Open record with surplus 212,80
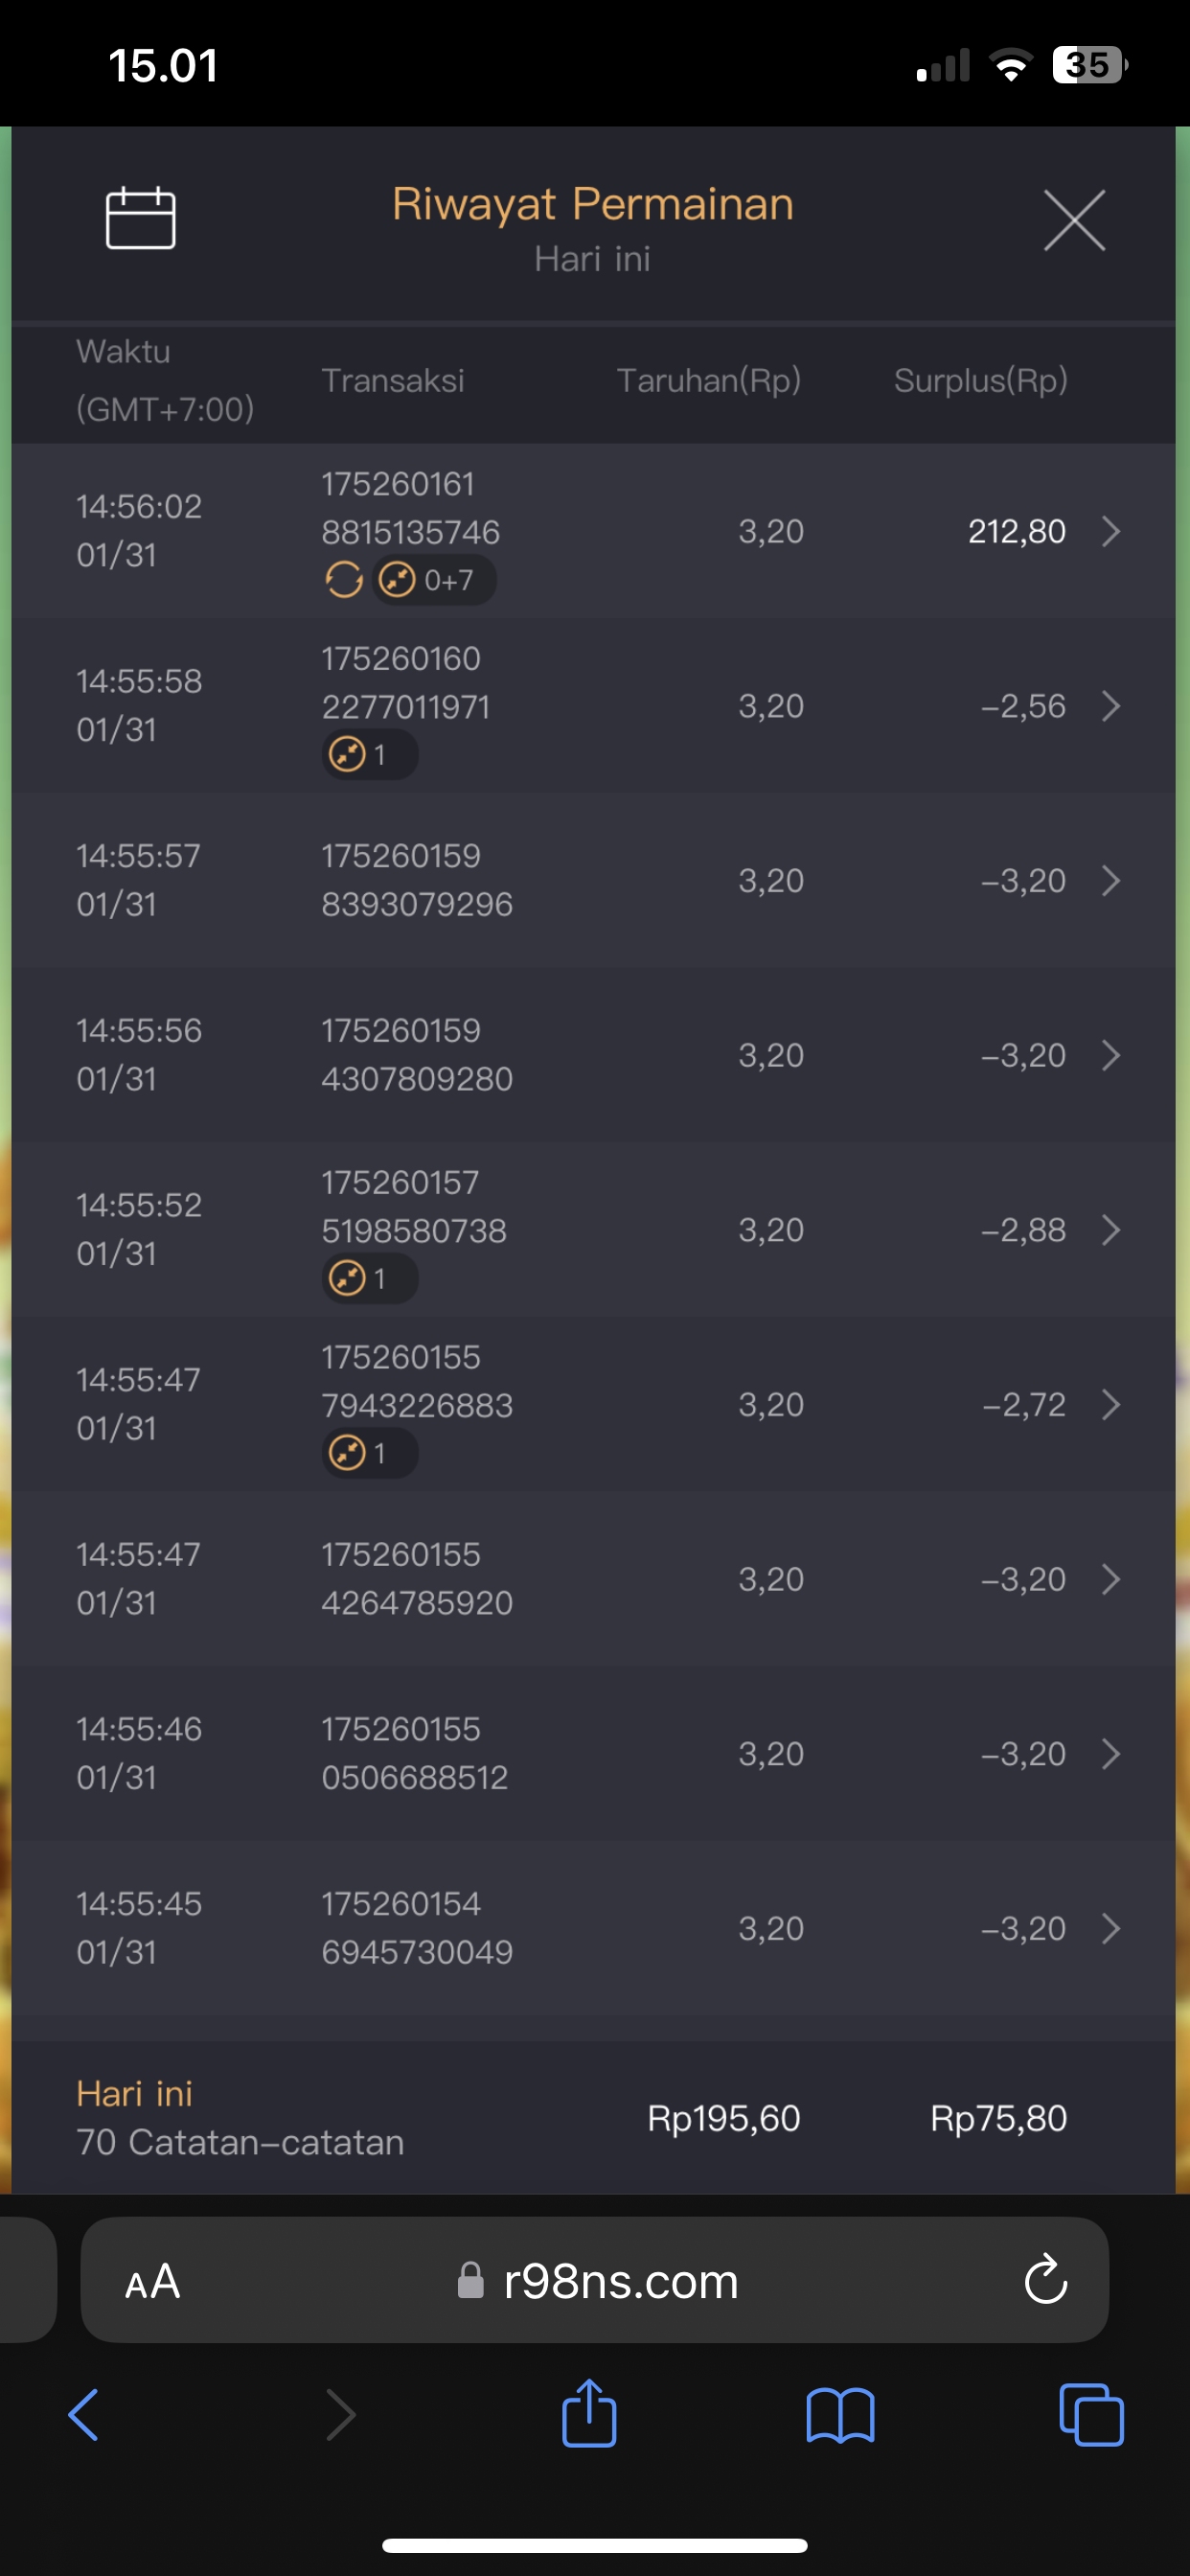Viewport: 1190px width, 2576px height. click(x=1016, y=531)
